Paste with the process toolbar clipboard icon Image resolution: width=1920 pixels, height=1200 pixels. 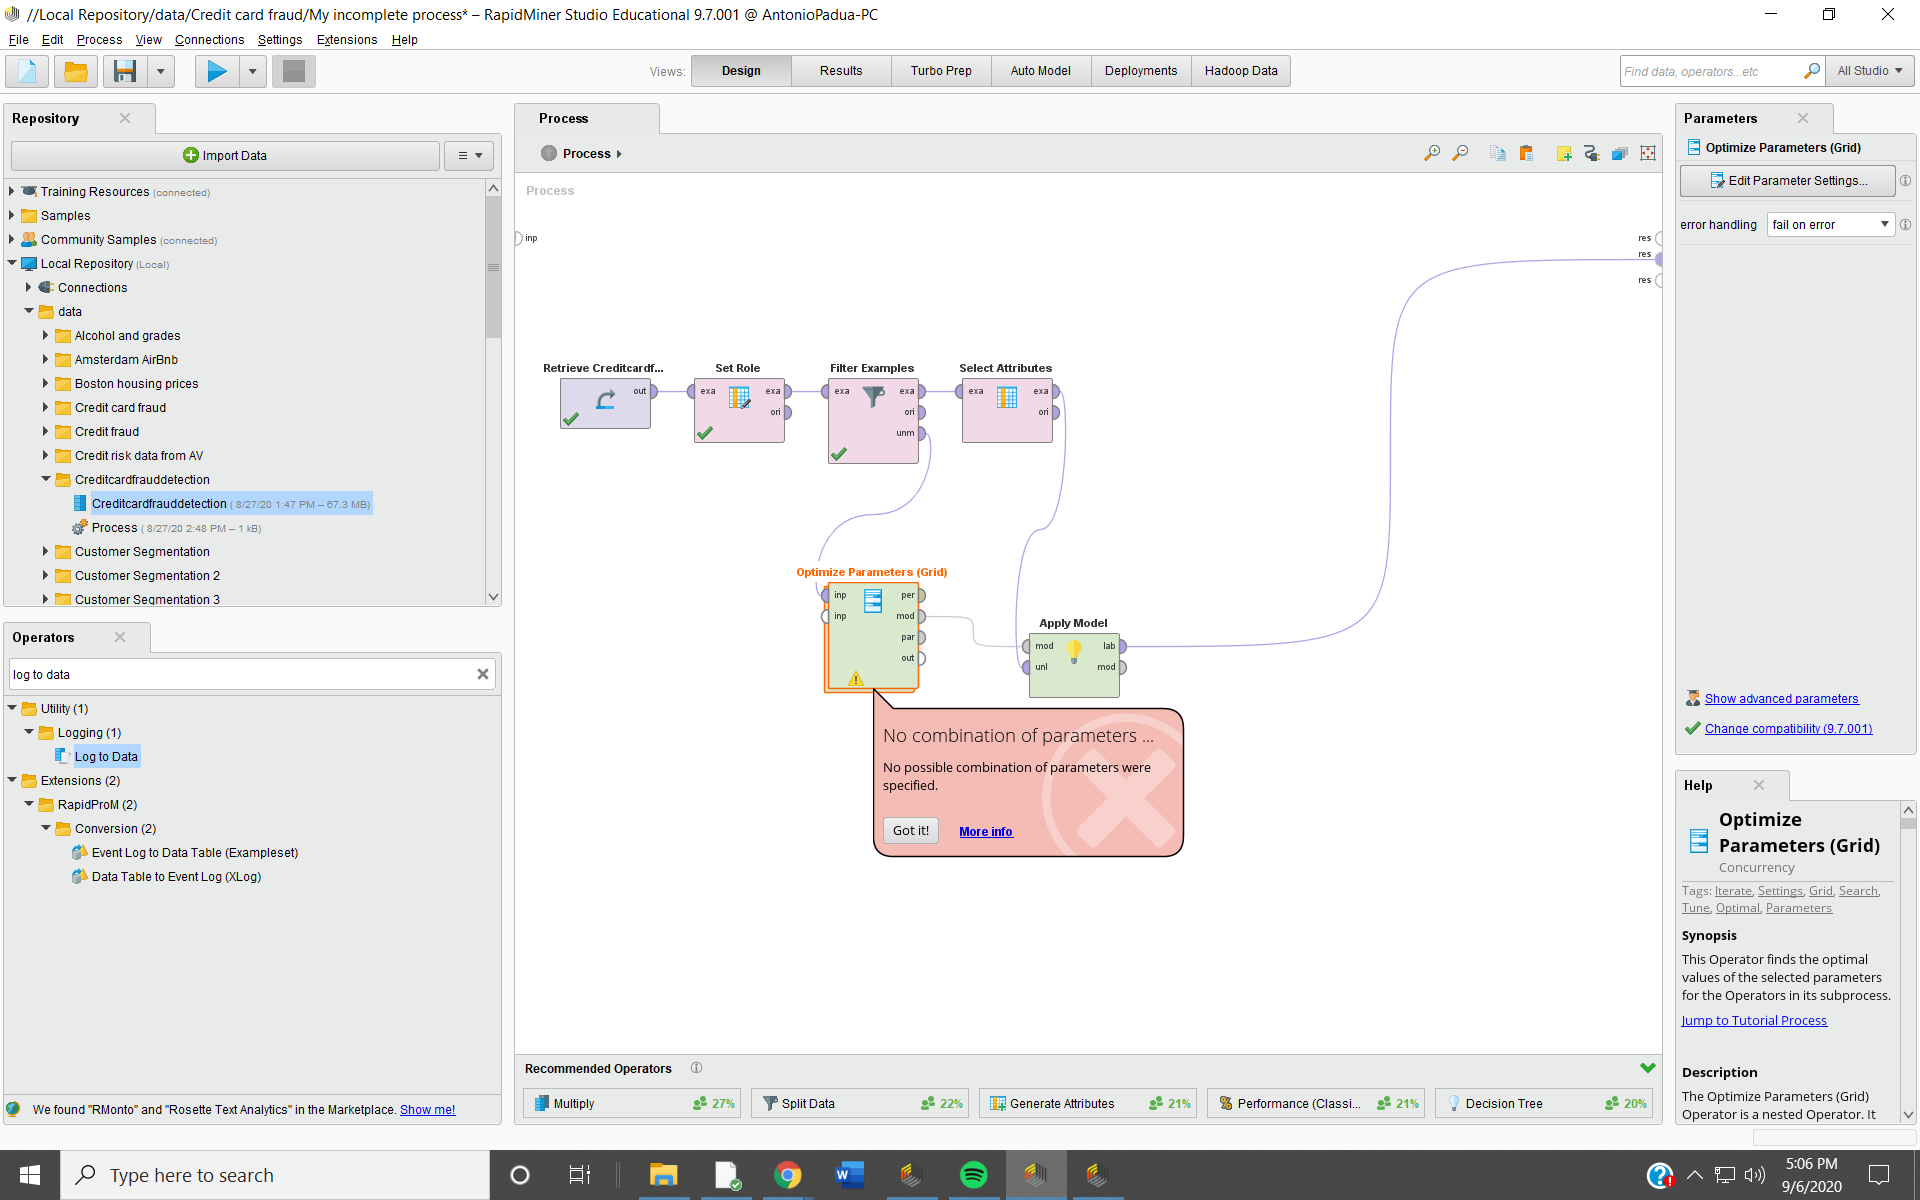1526,153
